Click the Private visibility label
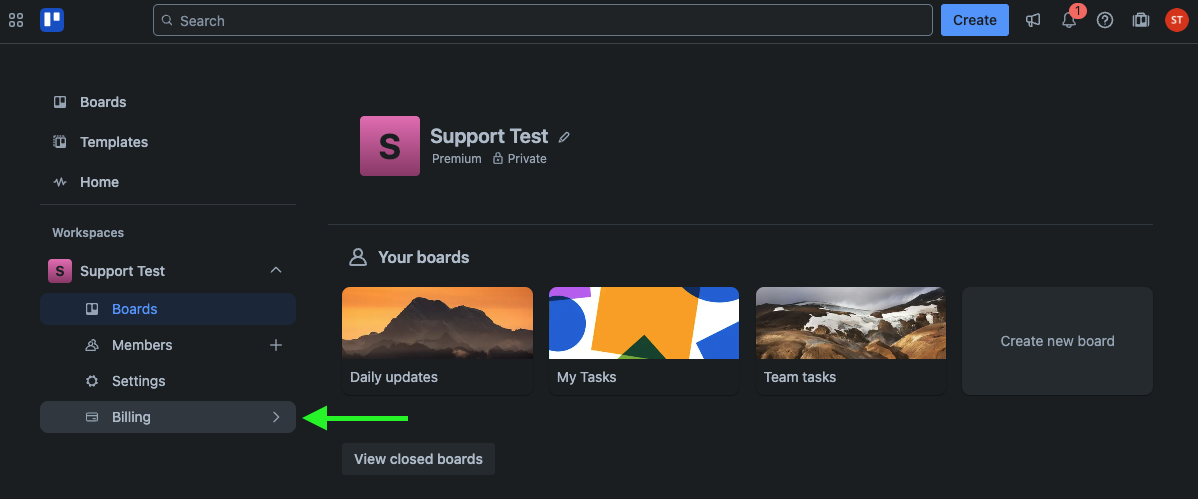 (520, 159)
